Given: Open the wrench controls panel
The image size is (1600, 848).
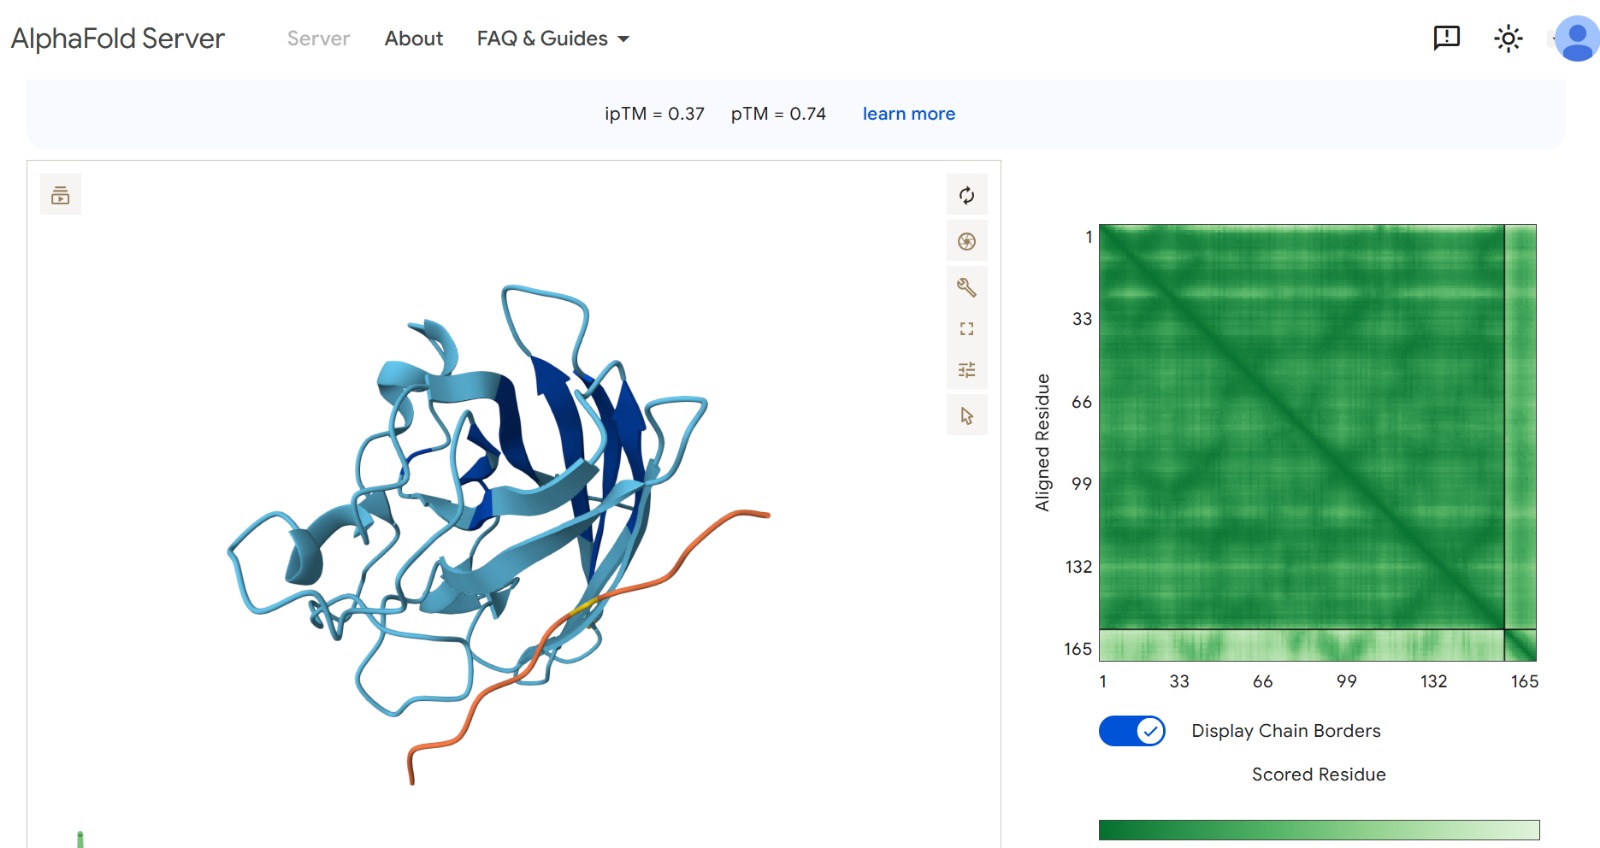Looking at the screenshot, I should [x=966, y=287].
